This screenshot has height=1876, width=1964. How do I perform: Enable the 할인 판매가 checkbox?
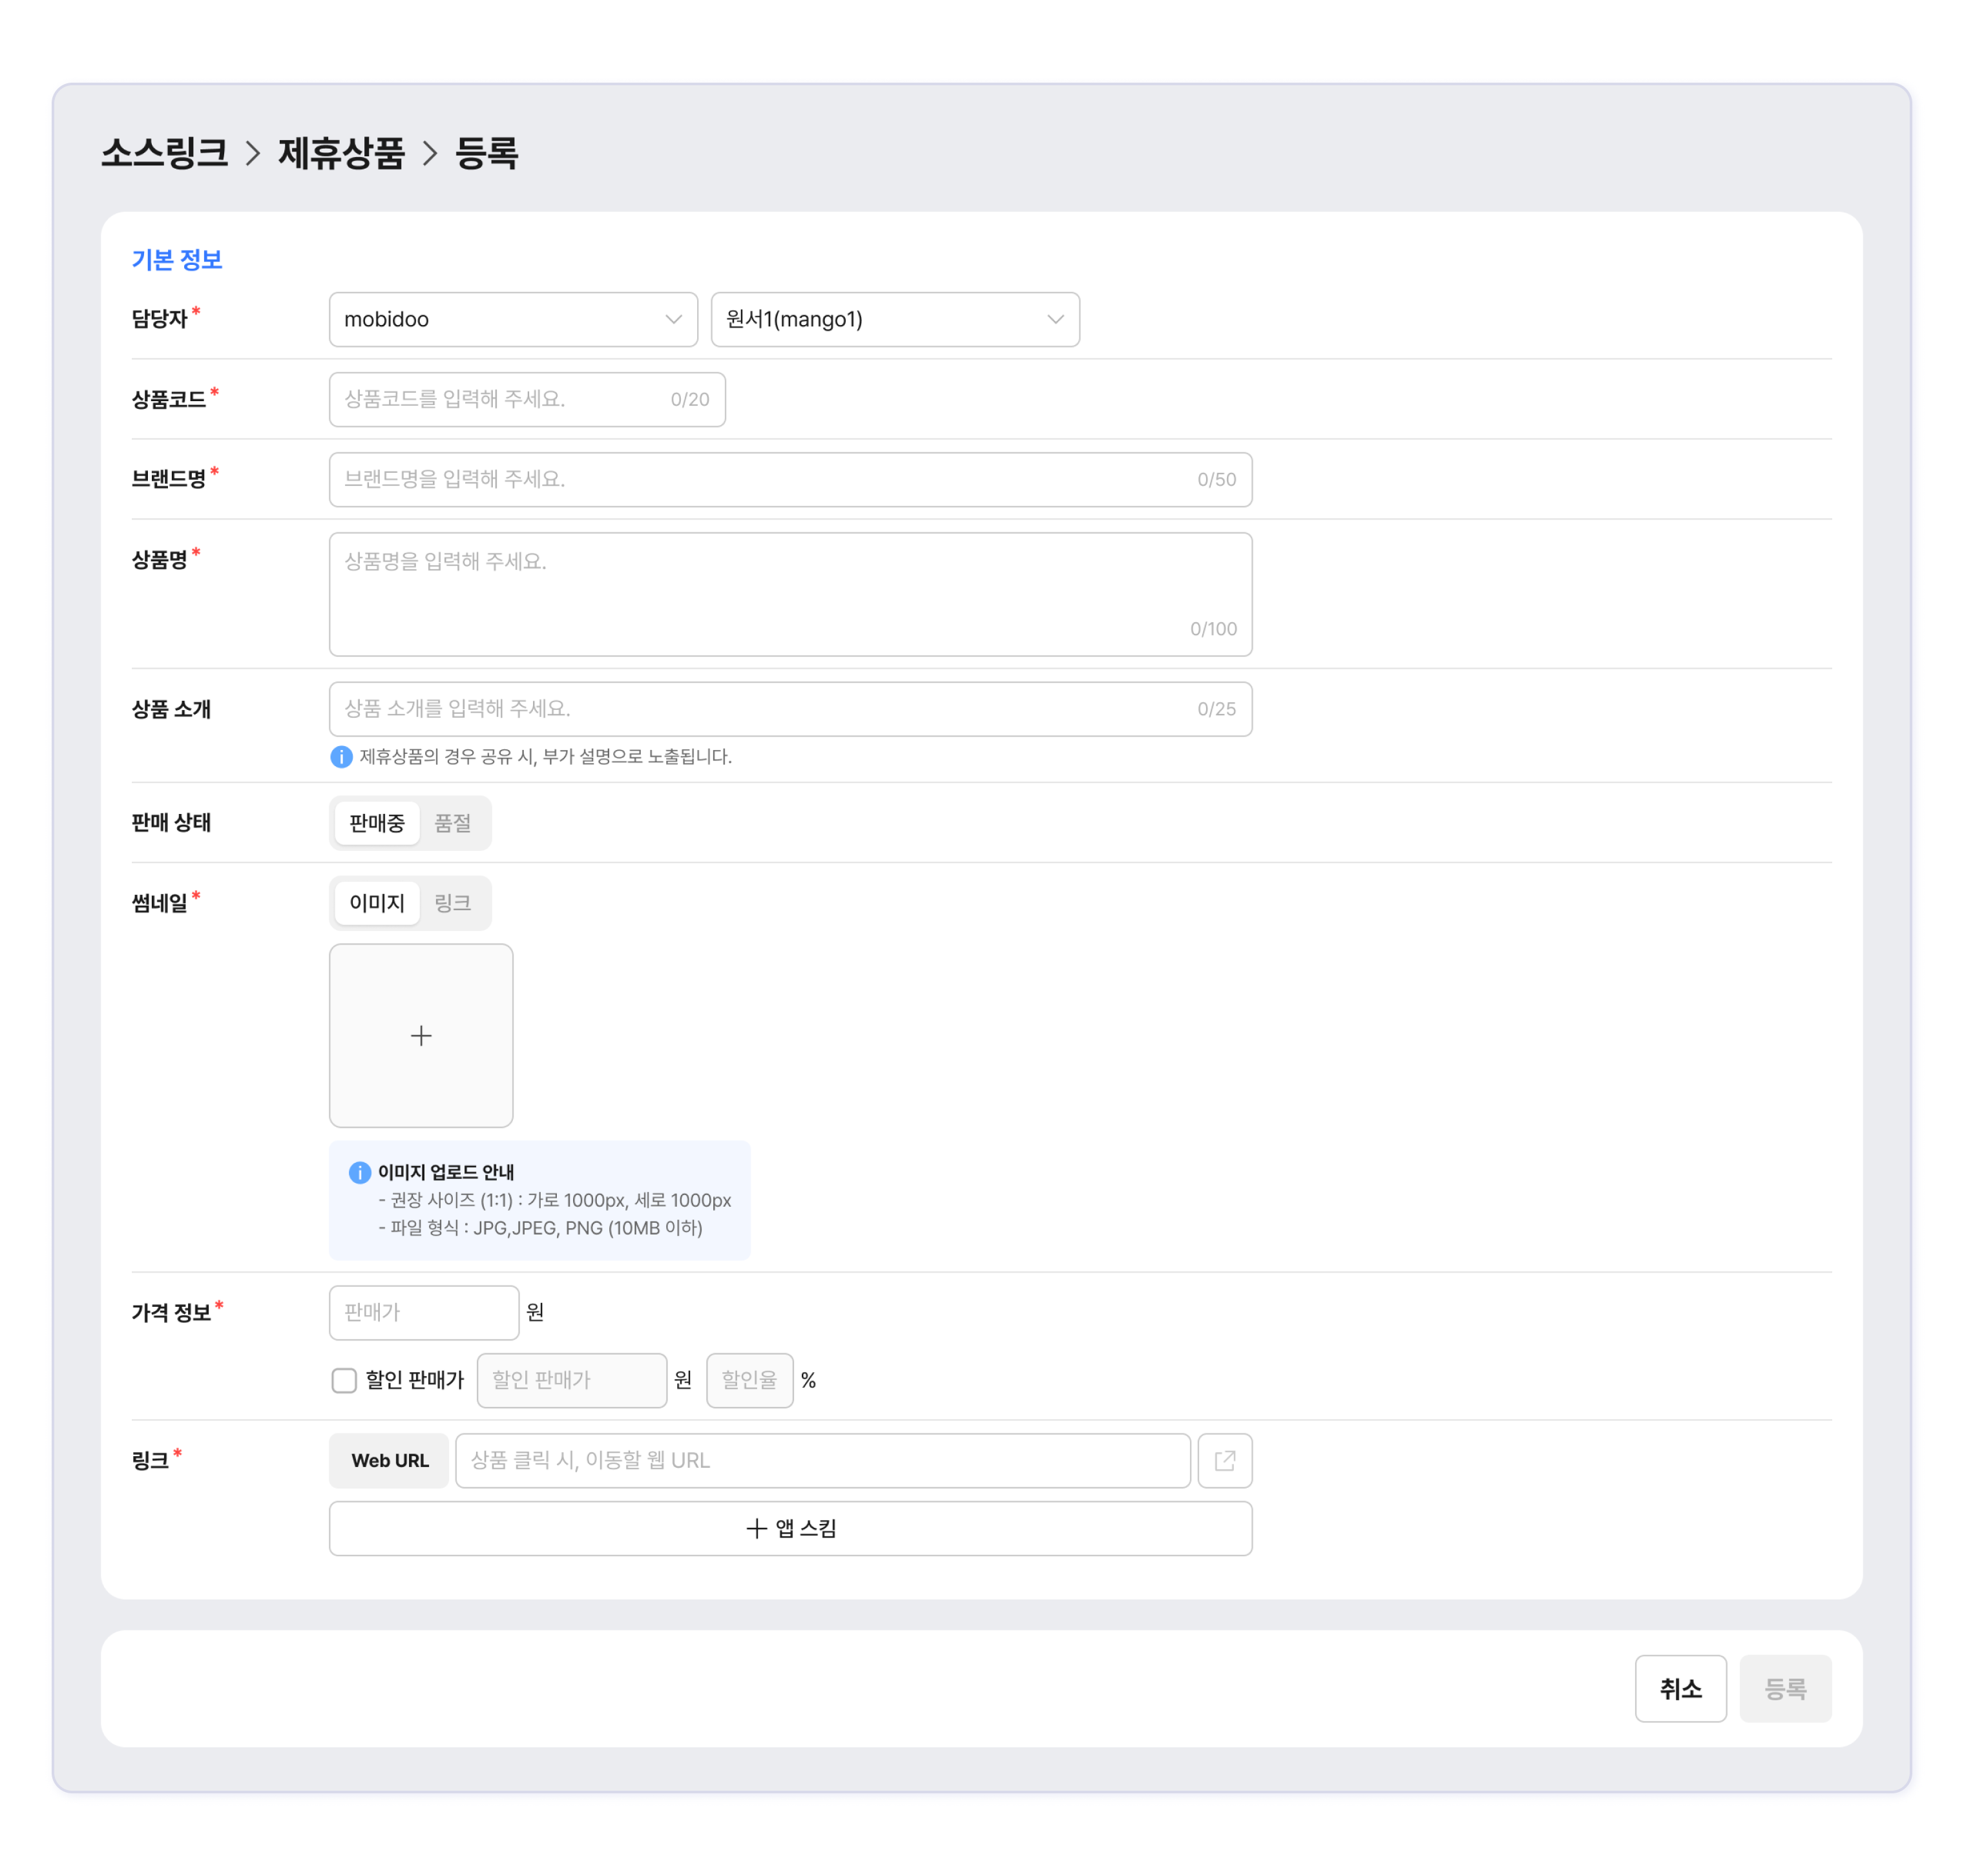coord(344,1380)
